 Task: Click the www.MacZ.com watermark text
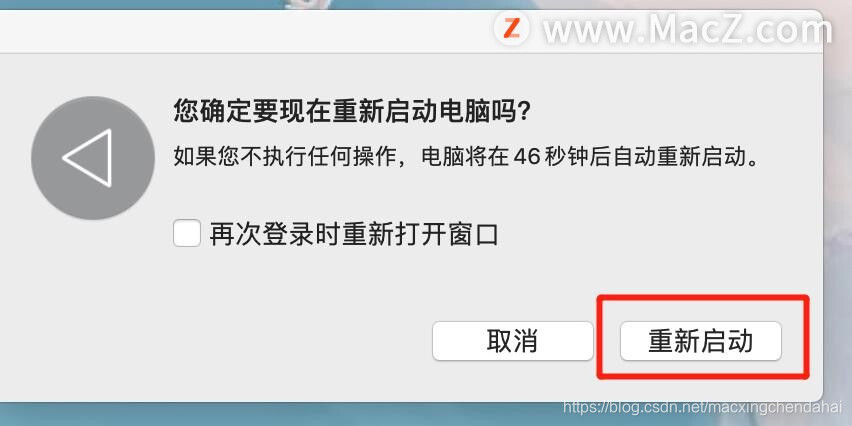pyautogui.click(x=688, y=30)
